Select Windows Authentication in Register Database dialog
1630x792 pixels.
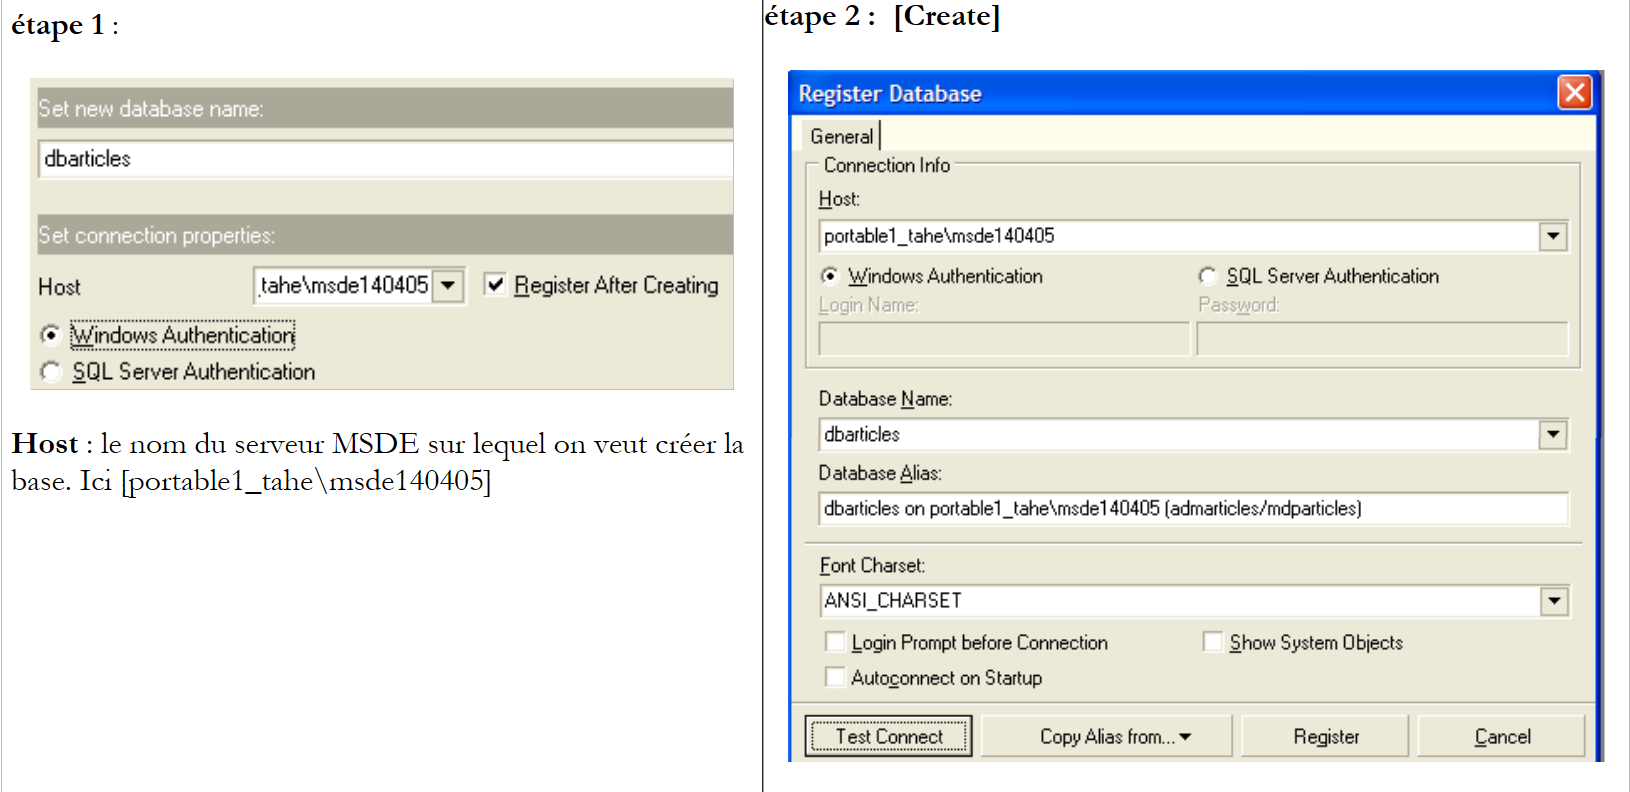pos(829,276)
